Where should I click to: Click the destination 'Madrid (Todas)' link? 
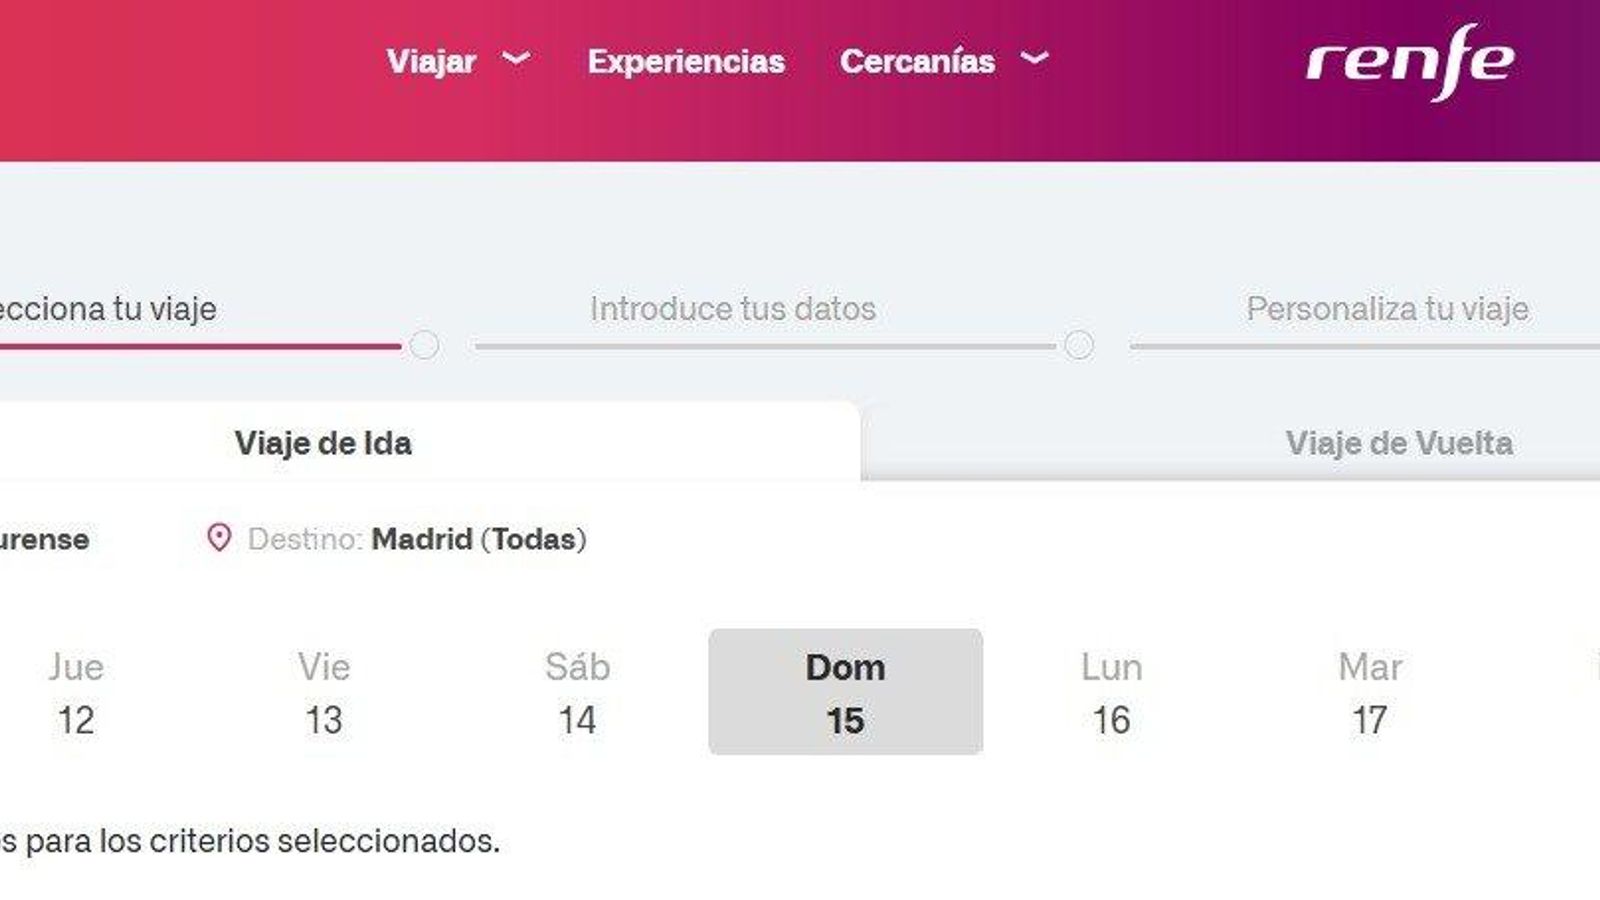[477, 540]
